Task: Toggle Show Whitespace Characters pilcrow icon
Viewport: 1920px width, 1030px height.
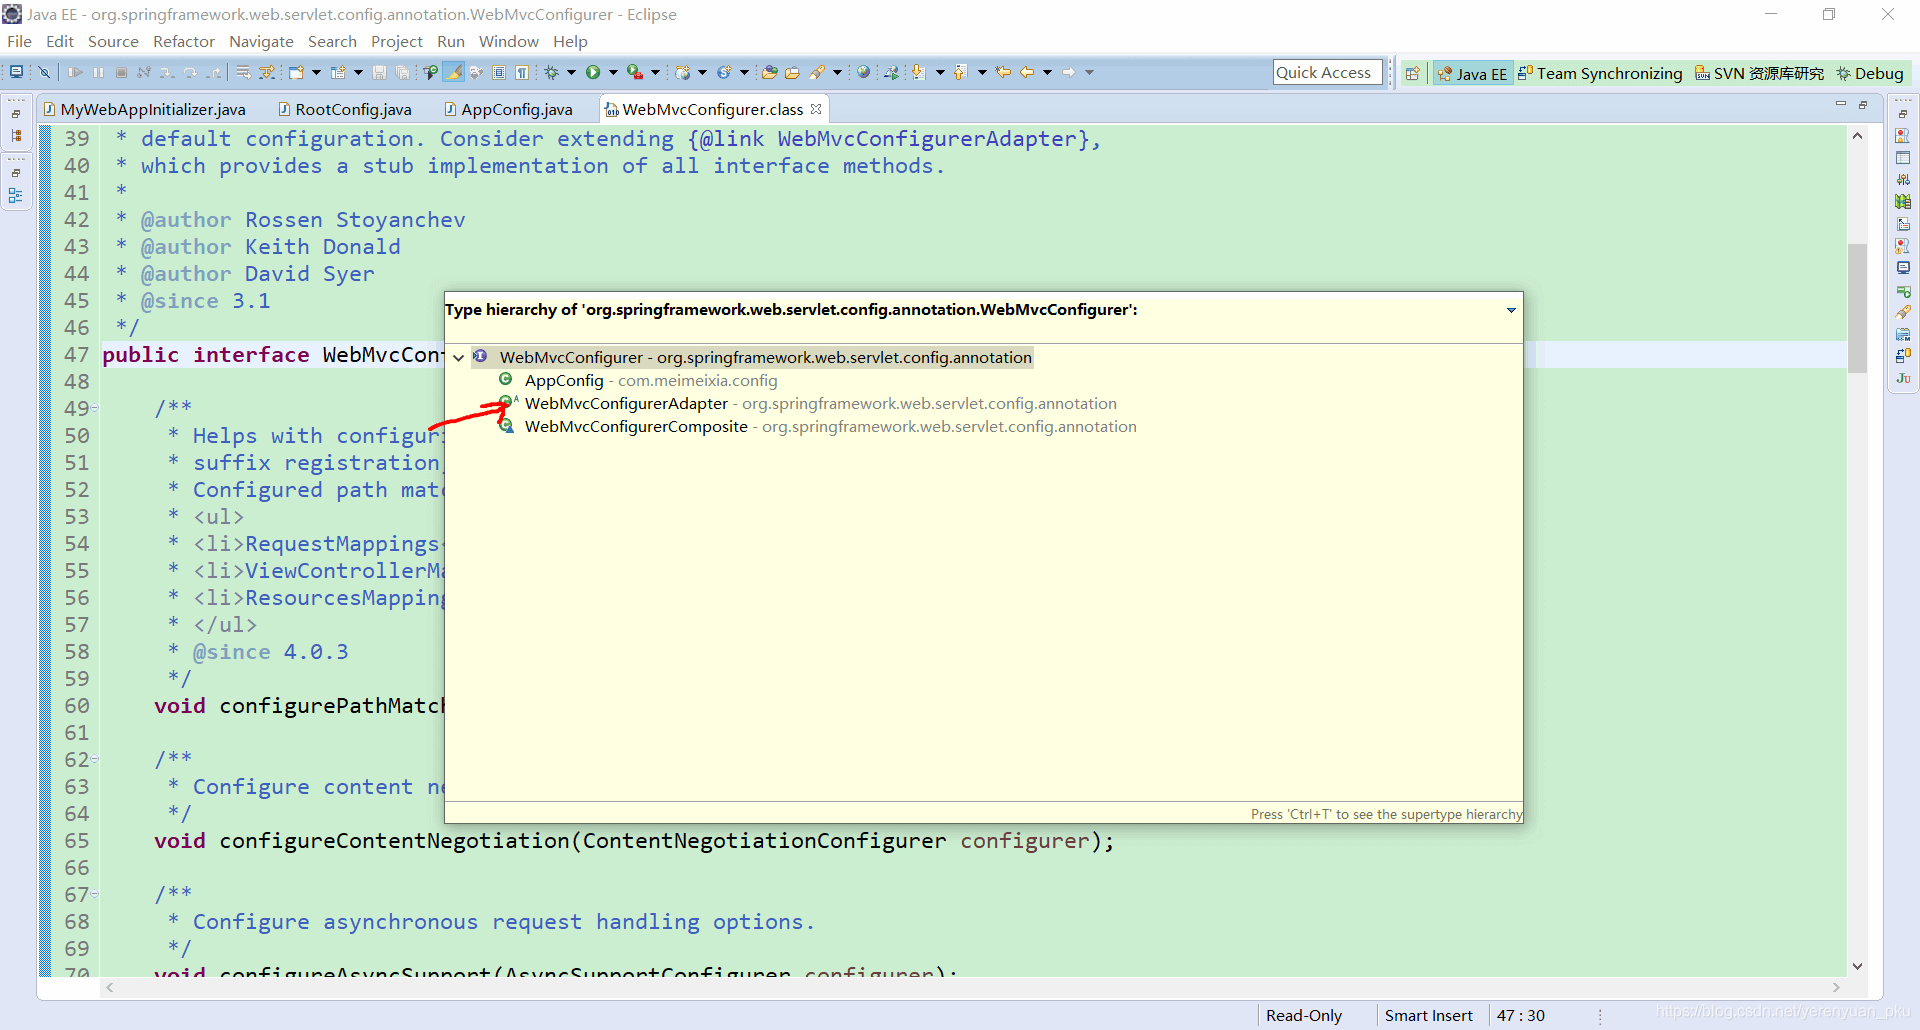Action: [x=521, y=72]
